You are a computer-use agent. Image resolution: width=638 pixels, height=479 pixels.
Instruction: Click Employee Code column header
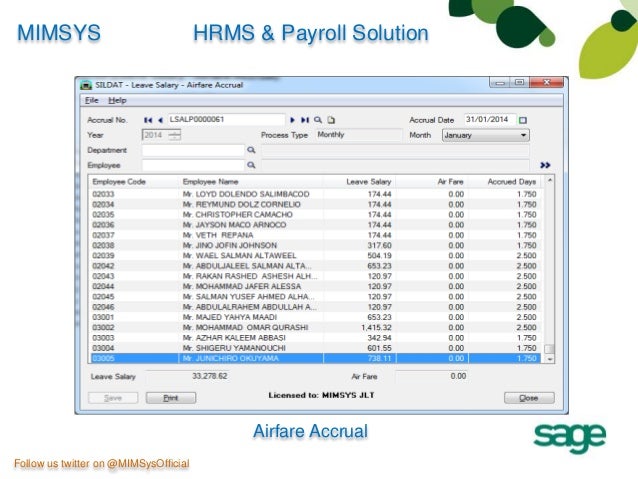(134, 182)
